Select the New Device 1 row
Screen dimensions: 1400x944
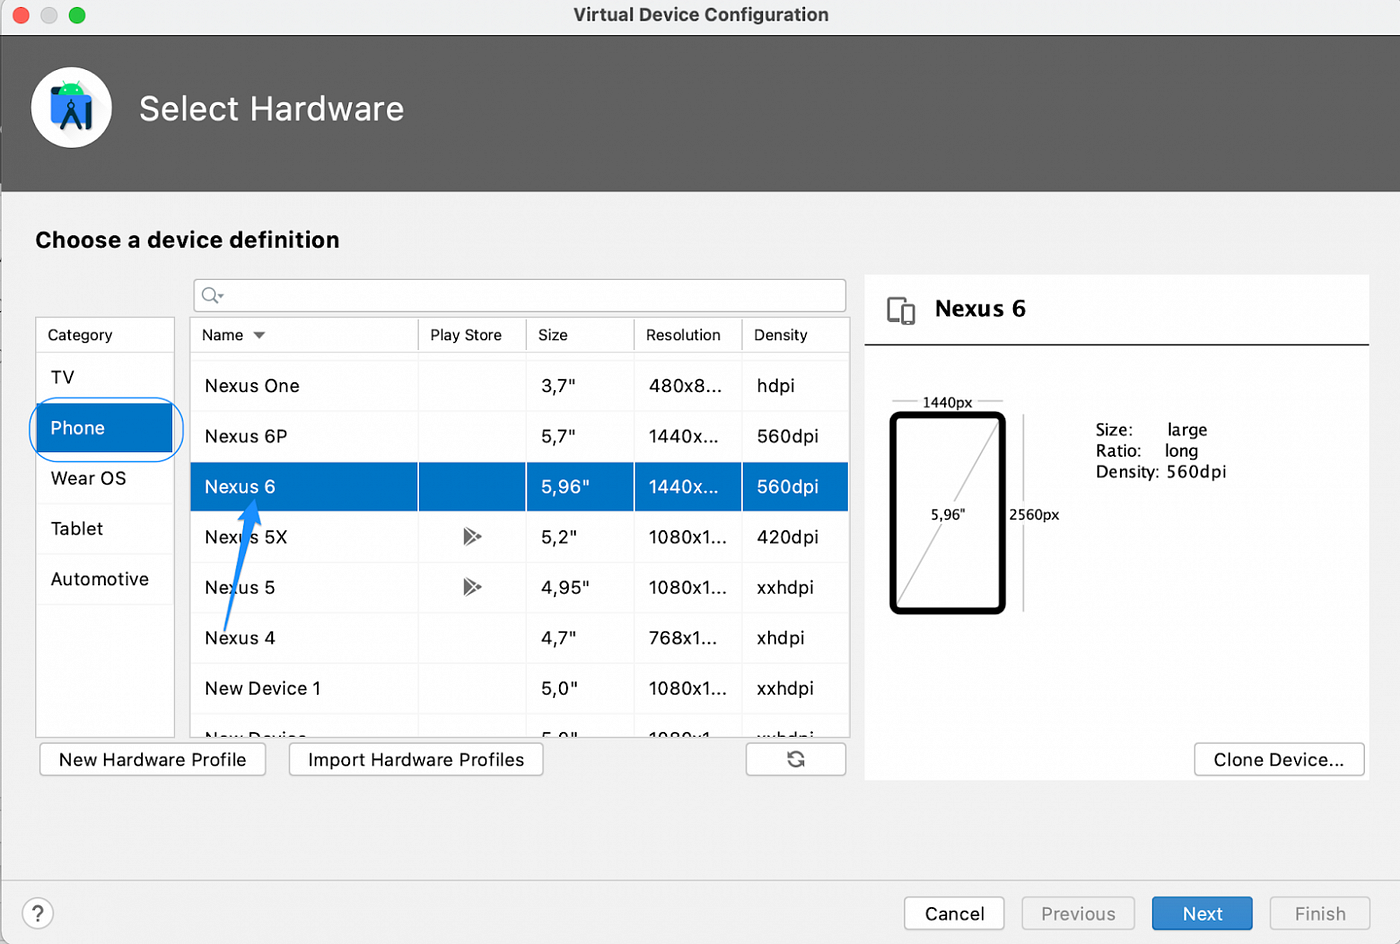520,688
